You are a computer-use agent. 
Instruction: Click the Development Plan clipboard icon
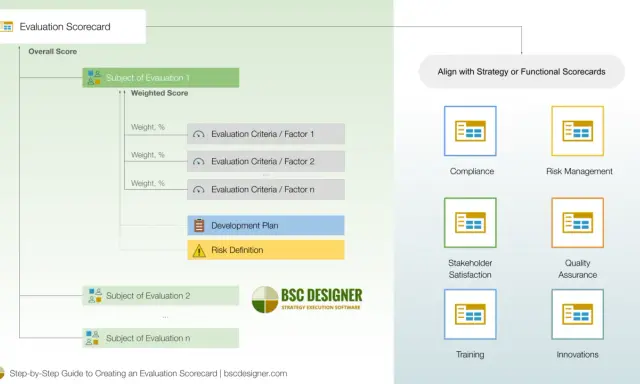199,225
